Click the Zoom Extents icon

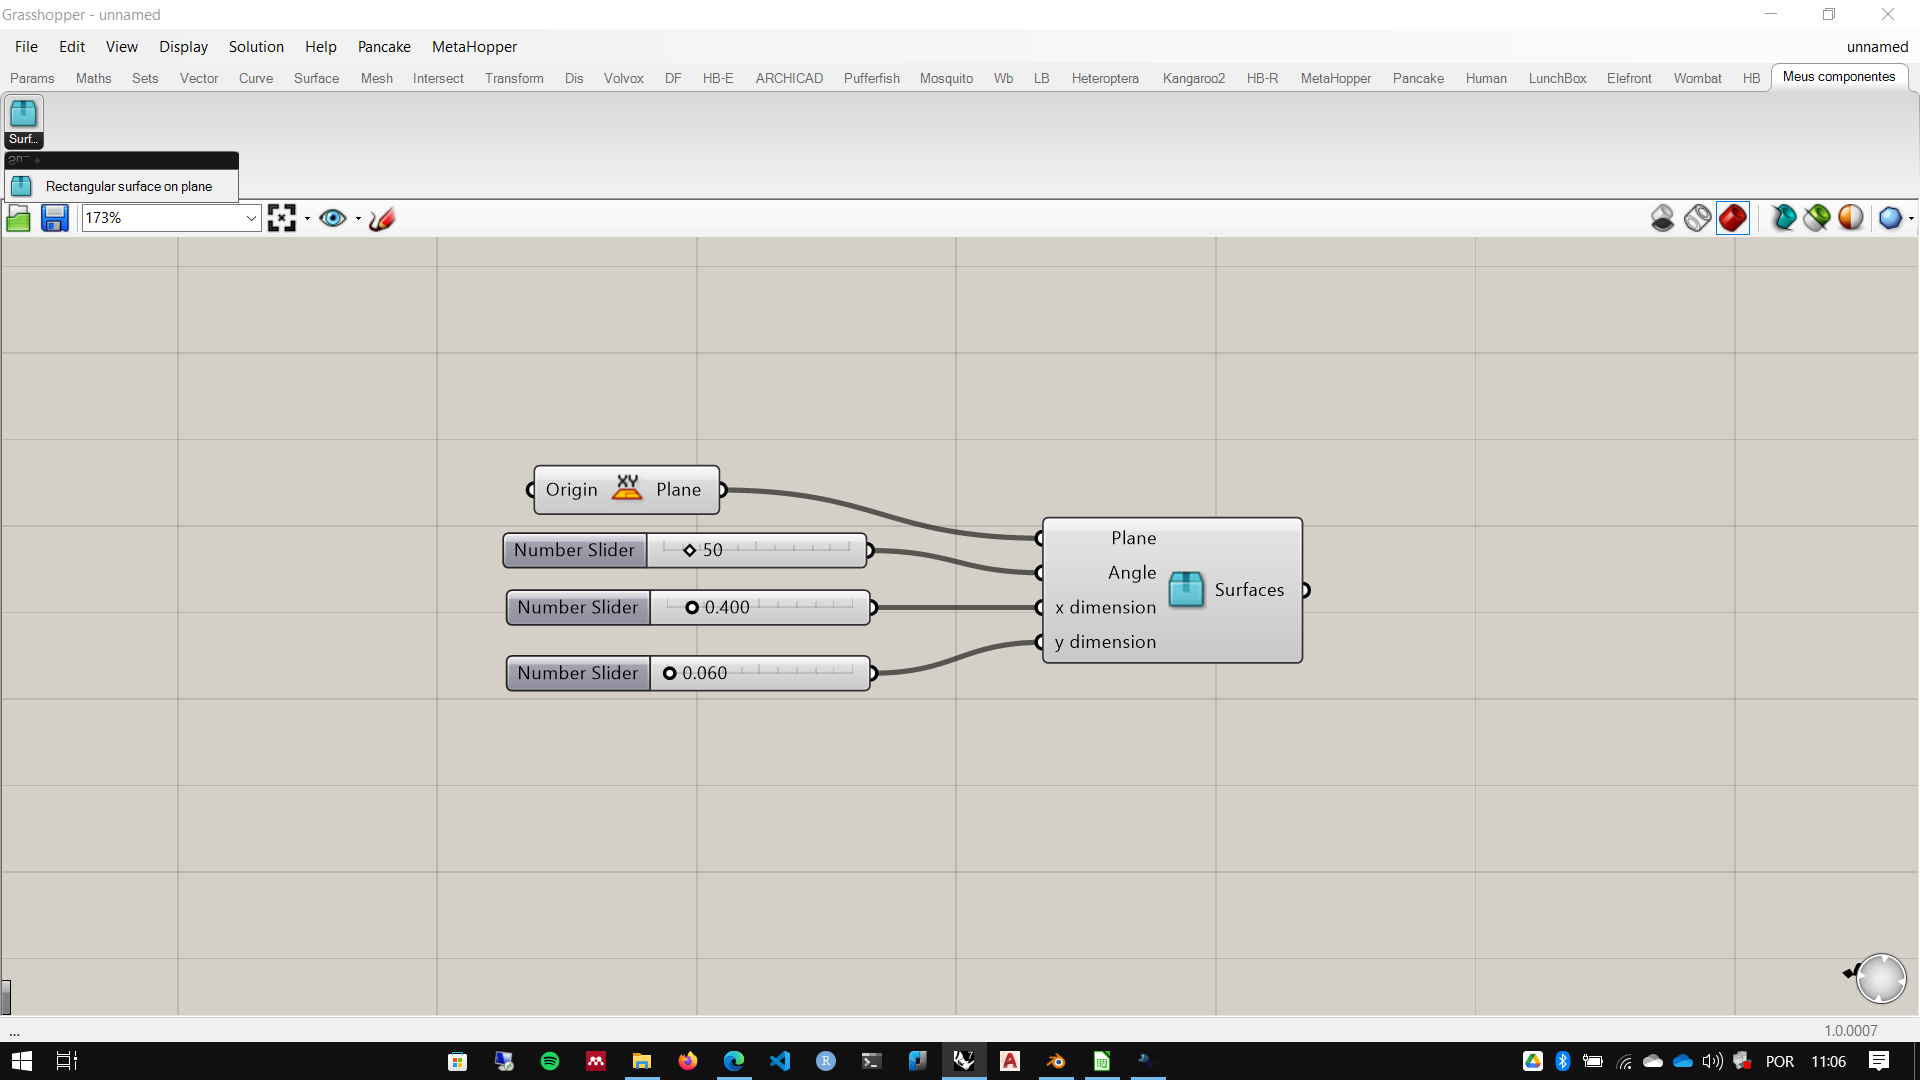click(282, 218)
